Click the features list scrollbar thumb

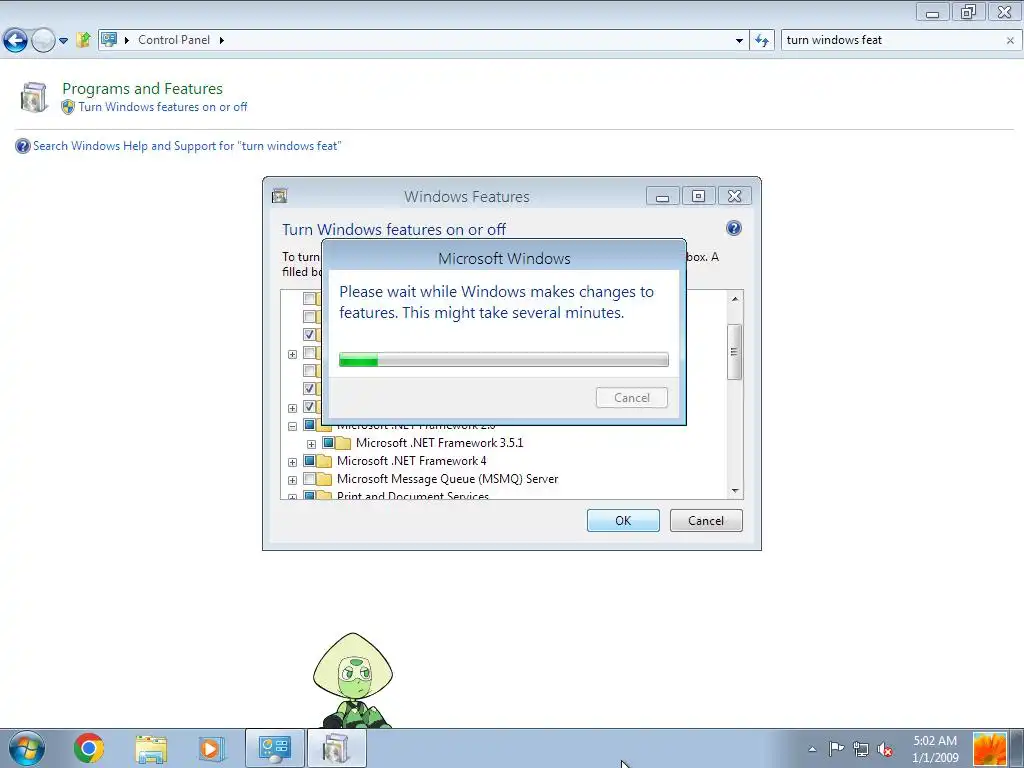tap(735, 351)
